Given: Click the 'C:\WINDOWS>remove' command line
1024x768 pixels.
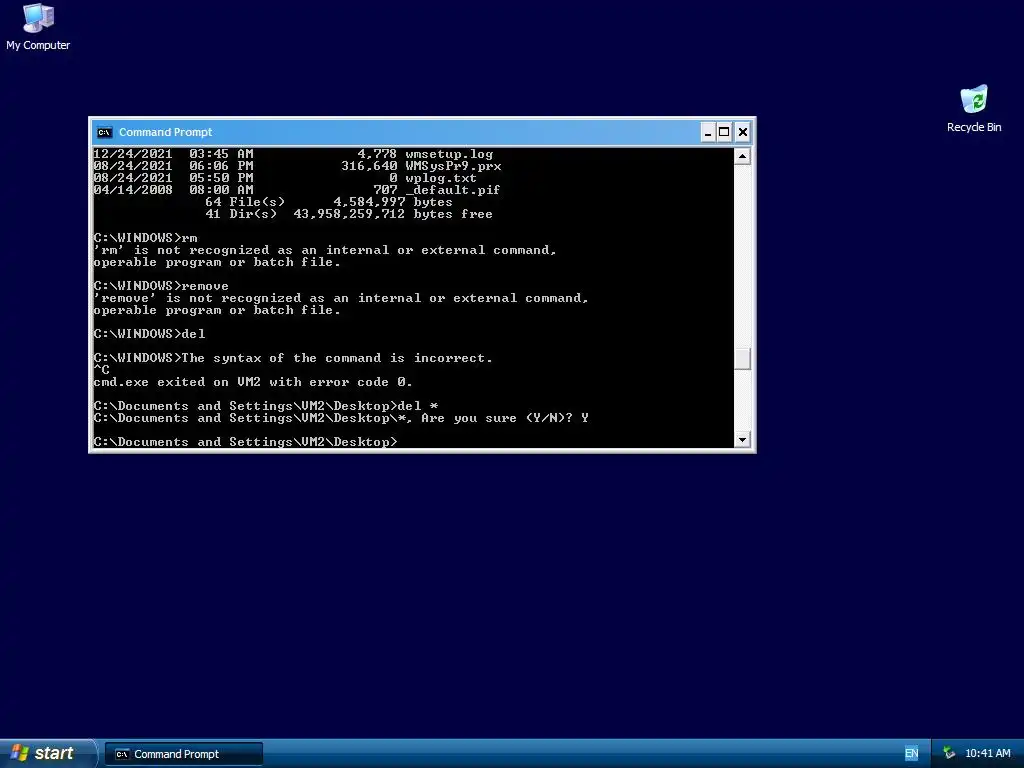Looking at the screenshot, I should click(161, 286).
